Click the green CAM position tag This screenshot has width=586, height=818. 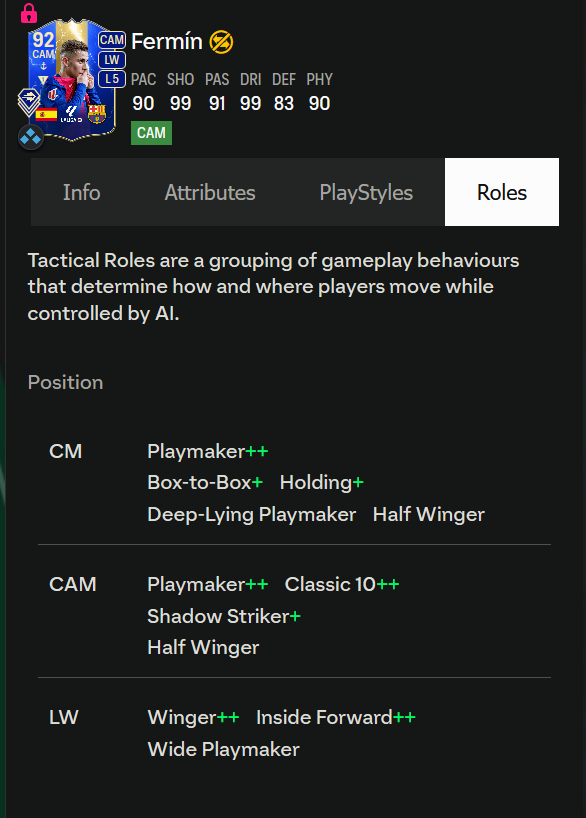click(x=151, y=133)
